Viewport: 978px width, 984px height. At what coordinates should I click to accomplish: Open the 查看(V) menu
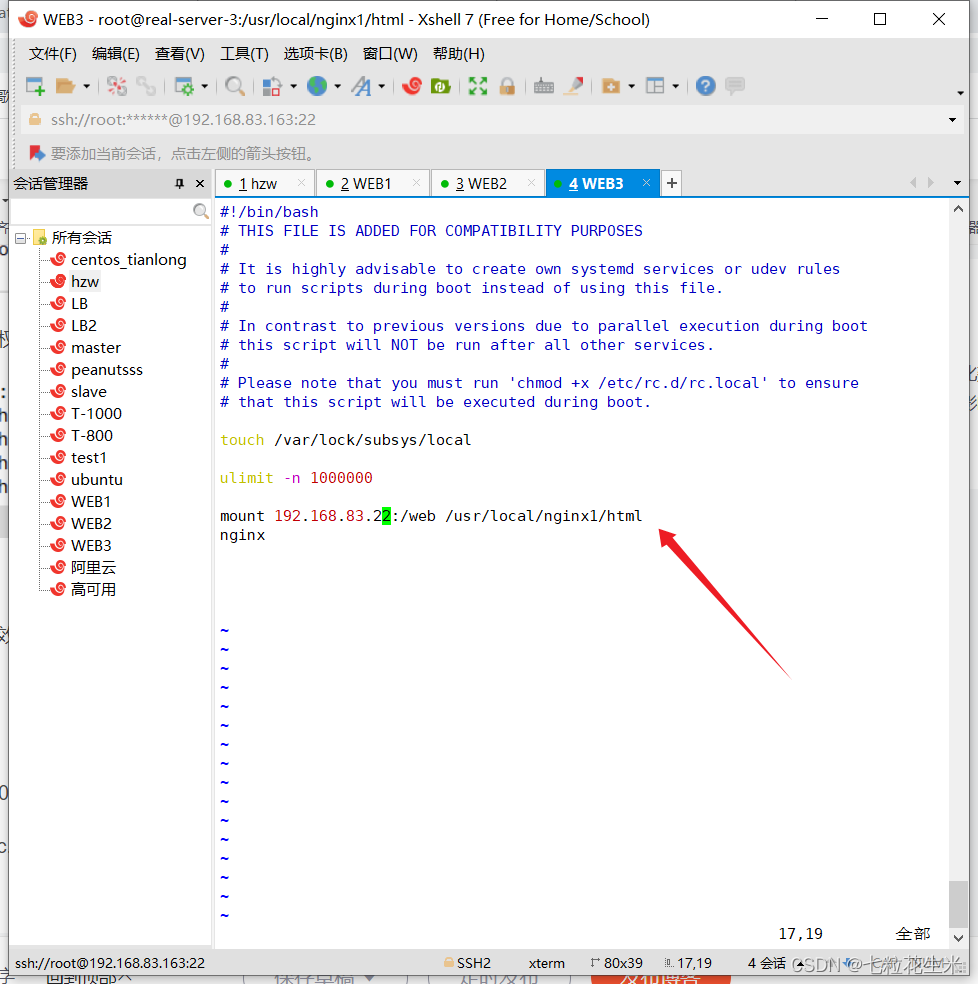tap(180, 54)
